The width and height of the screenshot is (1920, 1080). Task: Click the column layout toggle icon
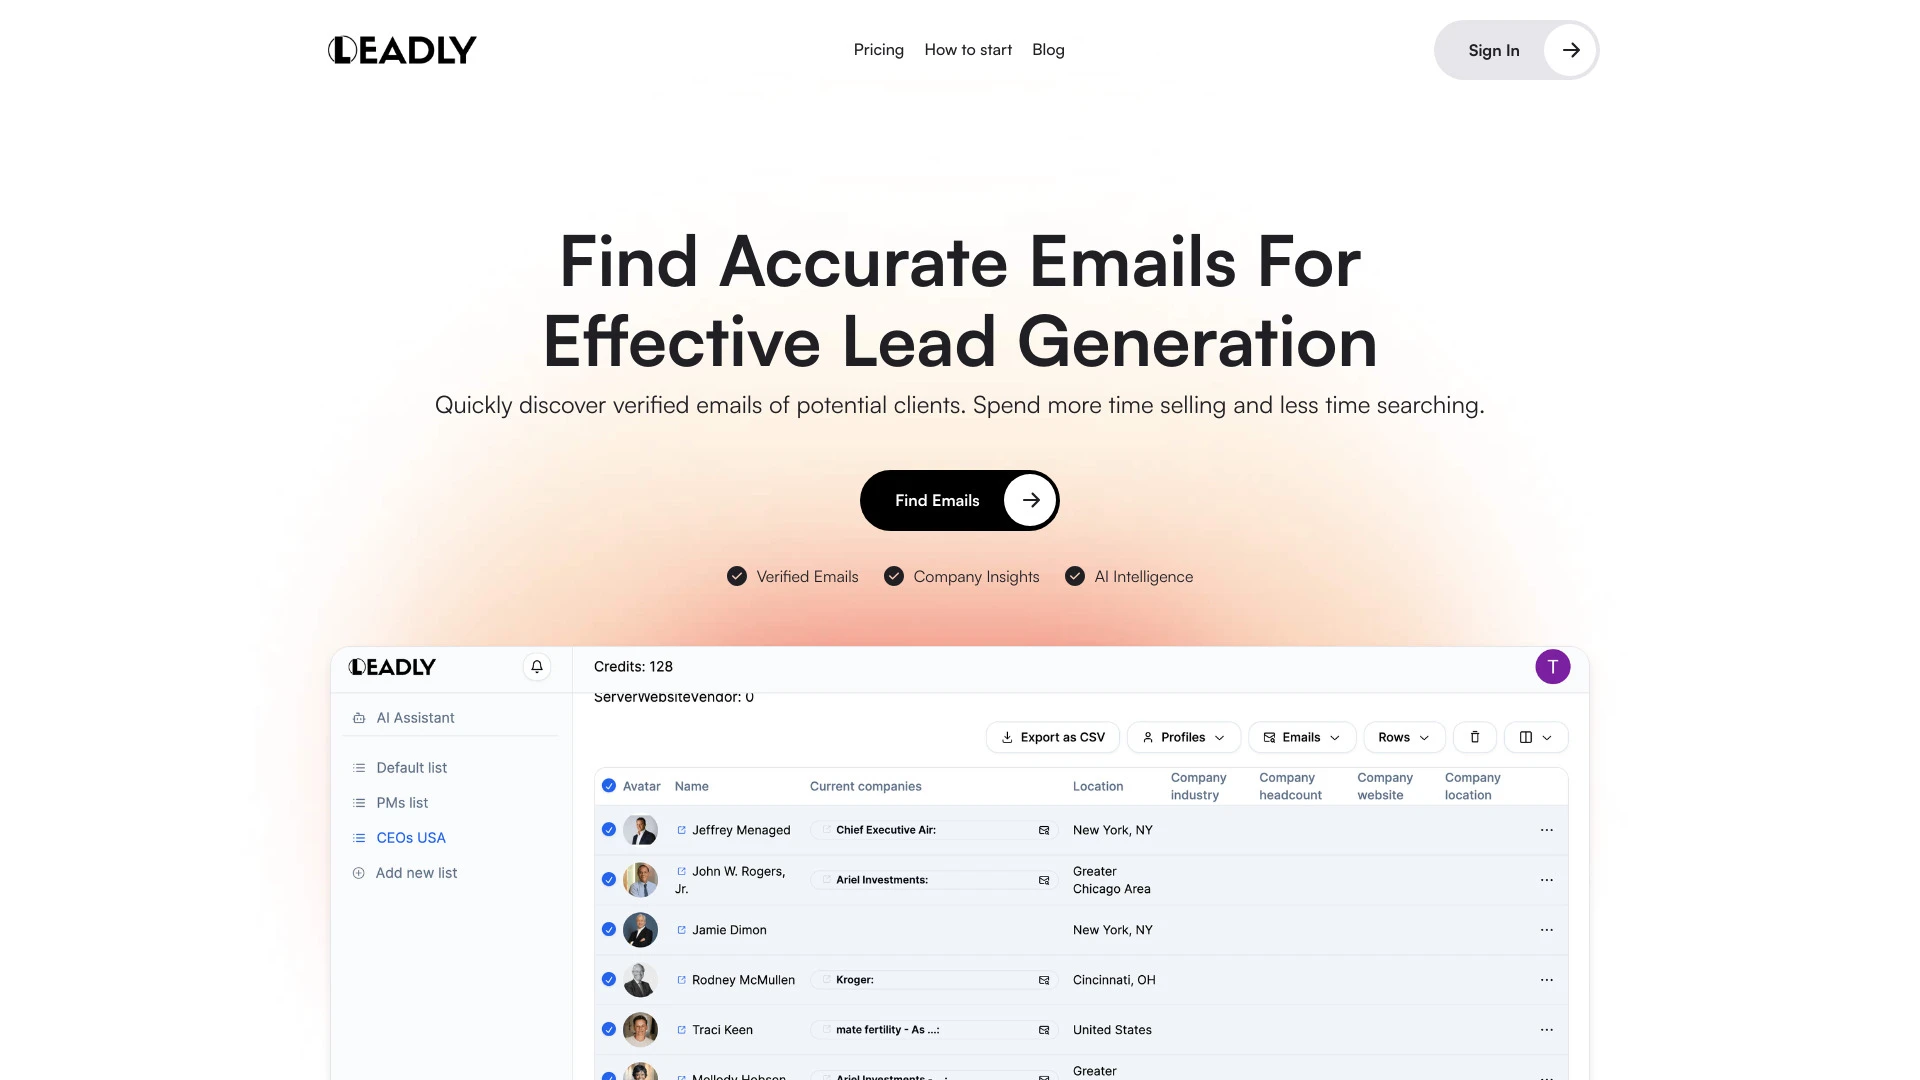point(1526,737)
